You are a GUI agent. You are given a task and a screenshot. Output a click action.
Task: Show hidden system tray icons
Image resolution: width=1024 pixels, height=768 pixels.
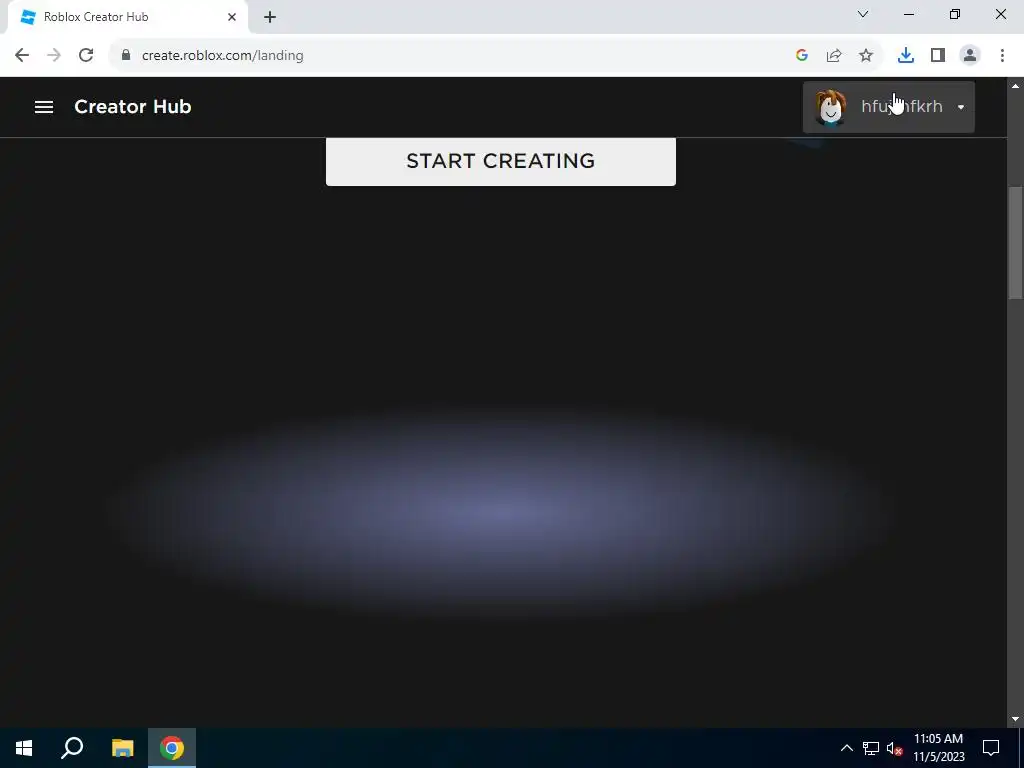click(846, 748)
